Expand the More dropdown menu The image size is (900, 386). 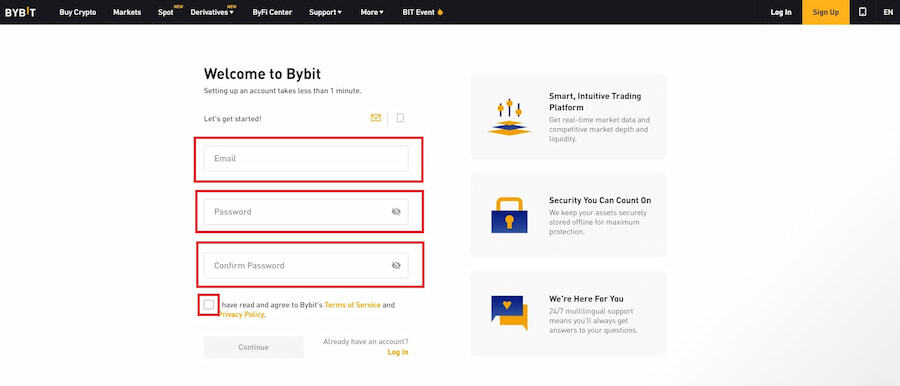tap(372, 12)
